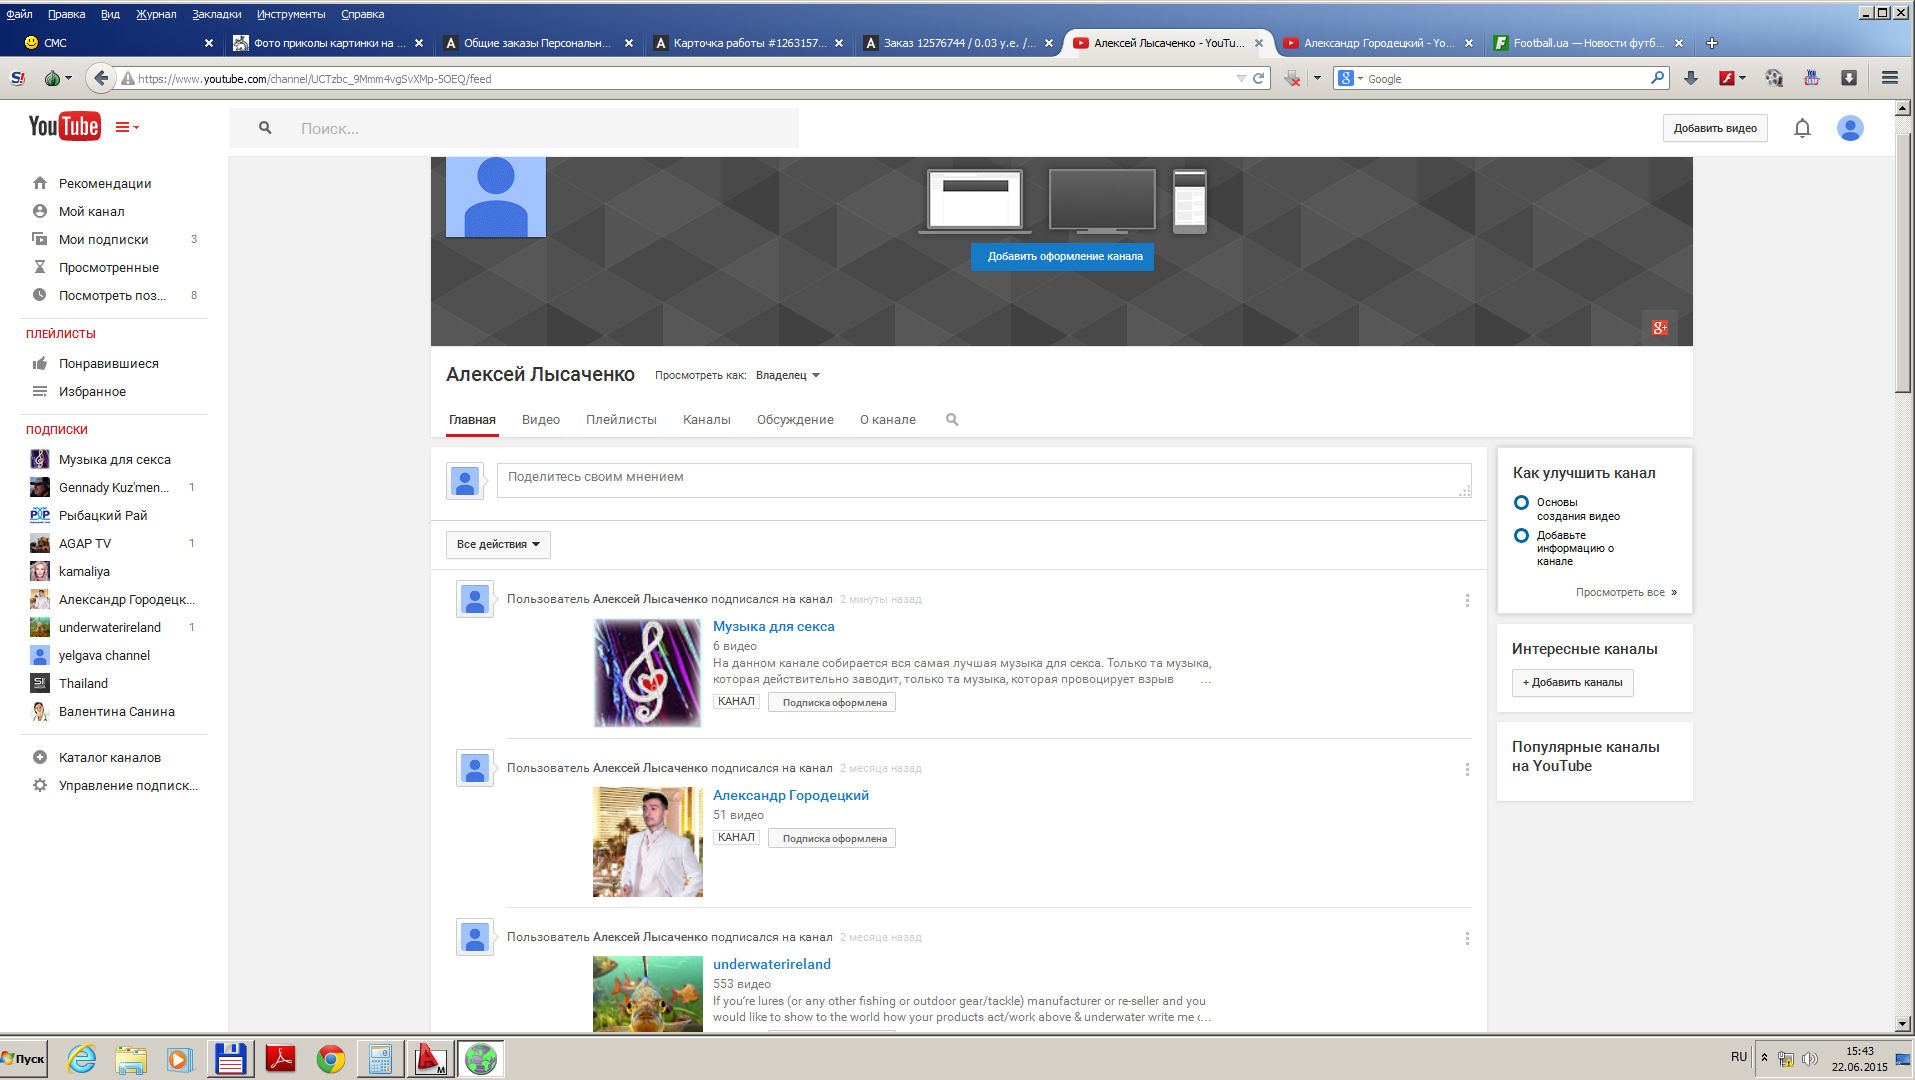Open Мой канал in the sidebar
The image size is (1915, 1080).
pyautogui.click(x=92, y=212)
